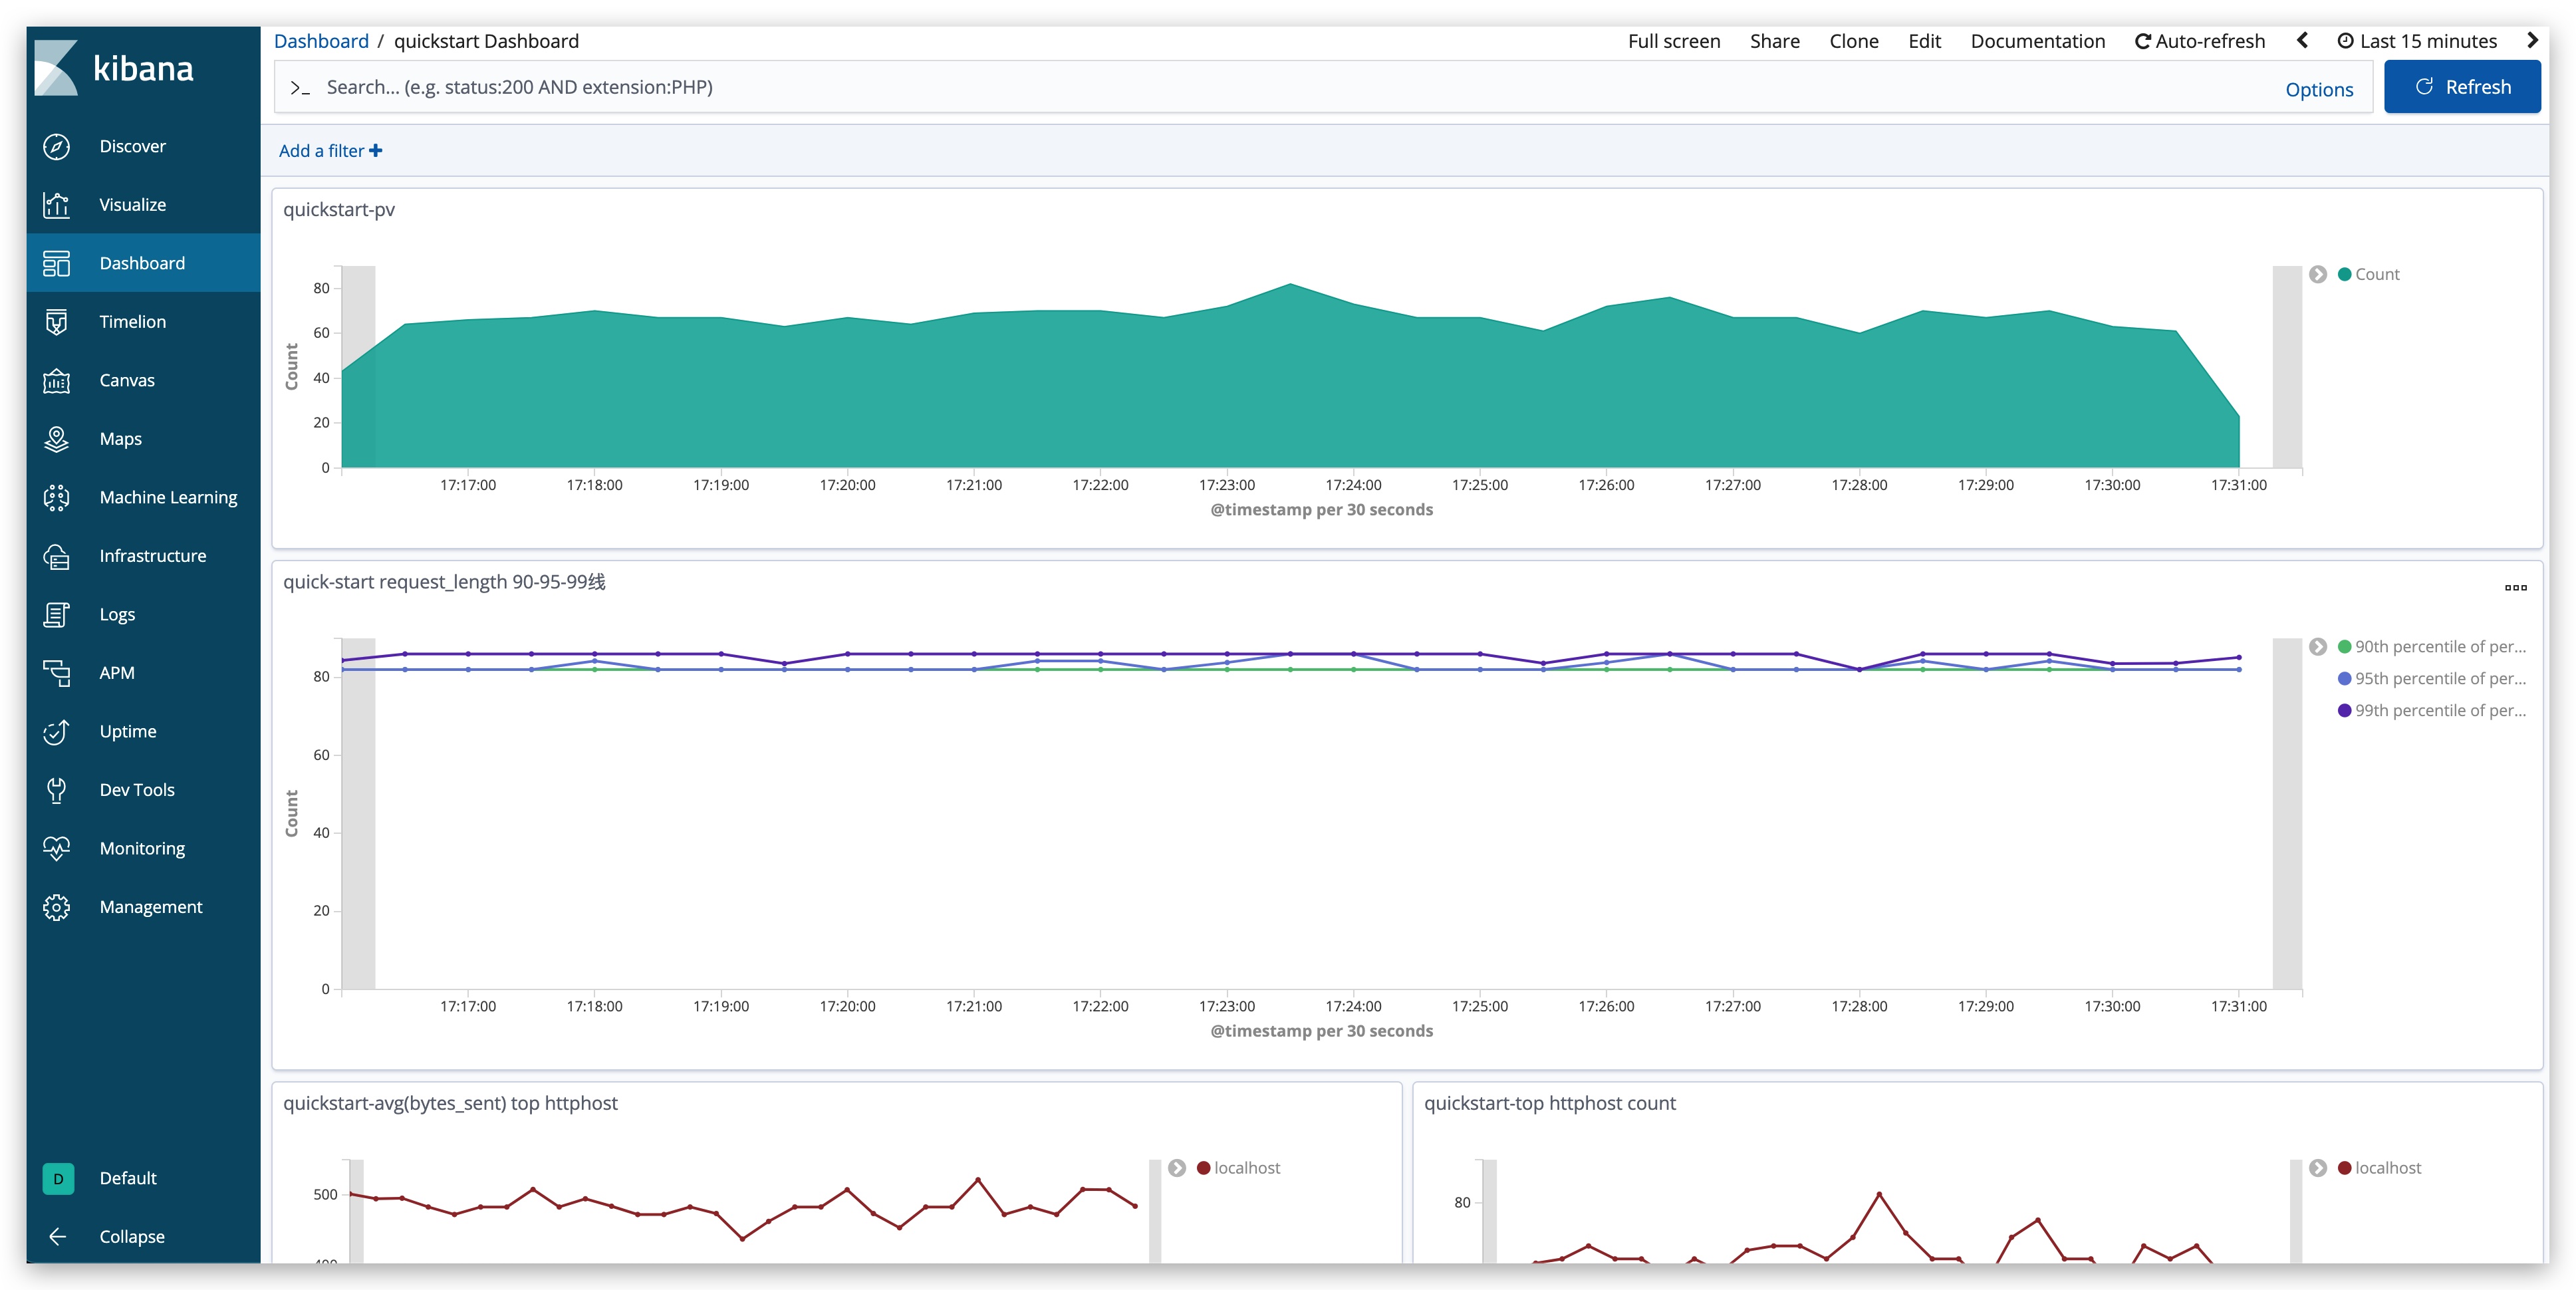2576x1290 pixels.
Task: Toggle Auto-refresh in top bar
Action: tap(2200, 41)
